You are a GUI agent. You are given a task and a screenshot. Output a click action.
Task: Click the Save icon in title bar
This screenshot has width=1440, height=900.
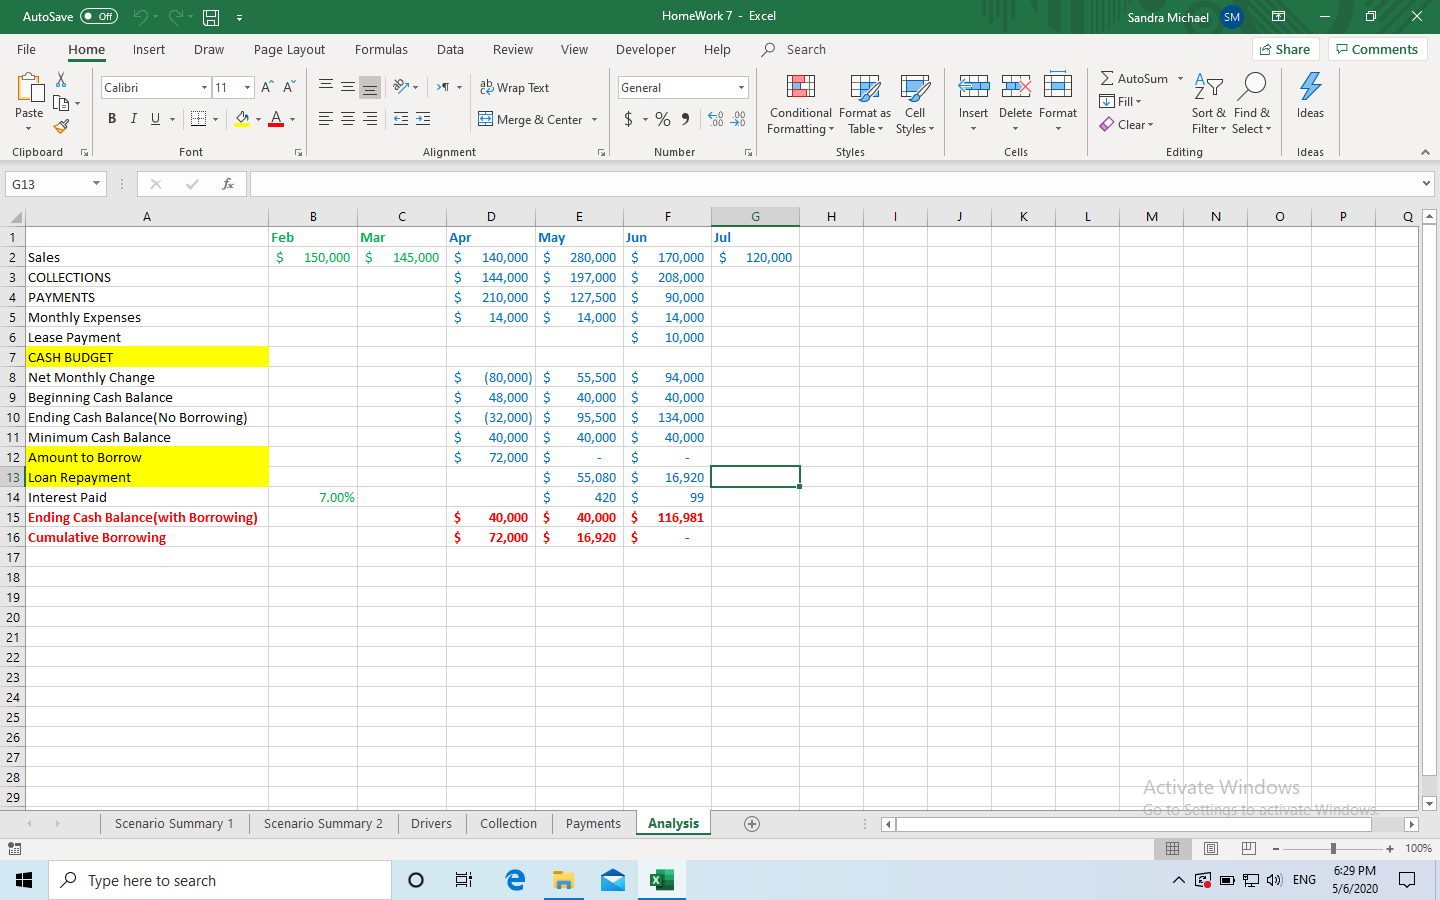coord(211,17)
